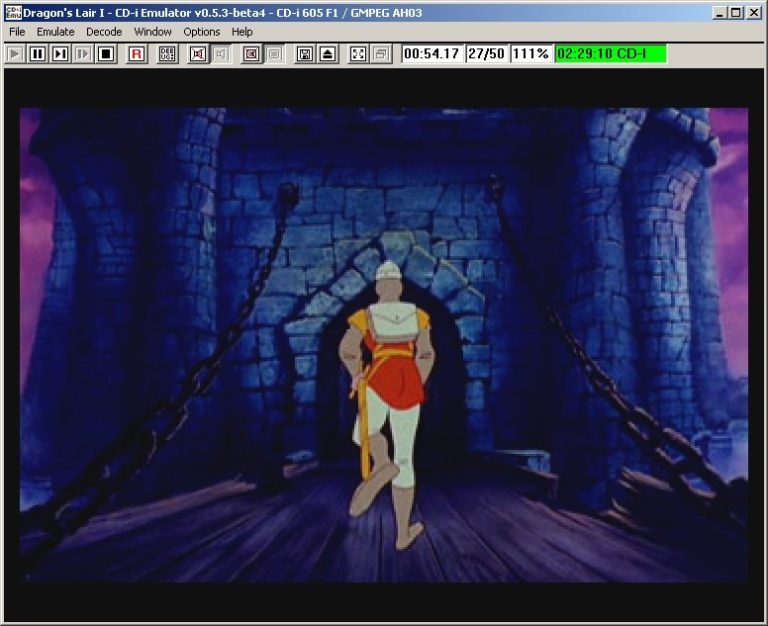Click the Play button in the toolbar
The image size is (768, 626).
click(x=15, y=54)
